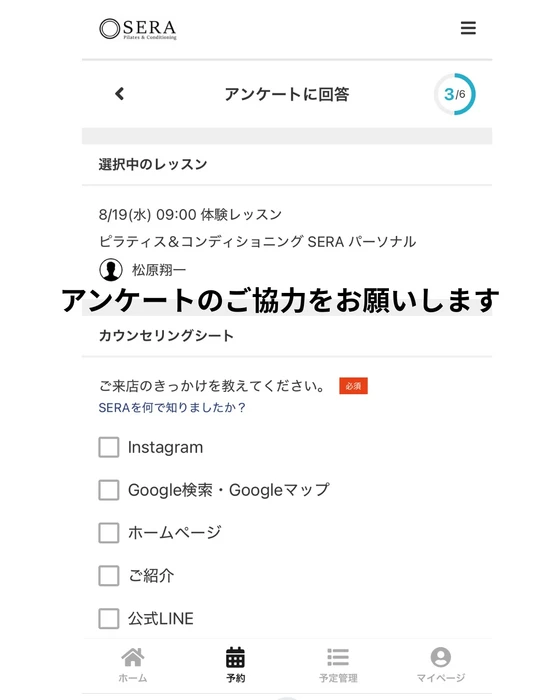This screenshot has width=560, height=700.
Task: Select the ご紹介 checkbox
Action: pos(109,576)
